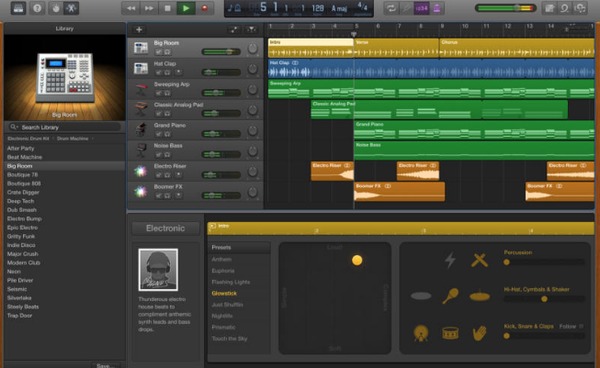The image size is (600, 368).
Task: Select the kick drum icon
Action: pyautogui.click(x=421, y=333)
